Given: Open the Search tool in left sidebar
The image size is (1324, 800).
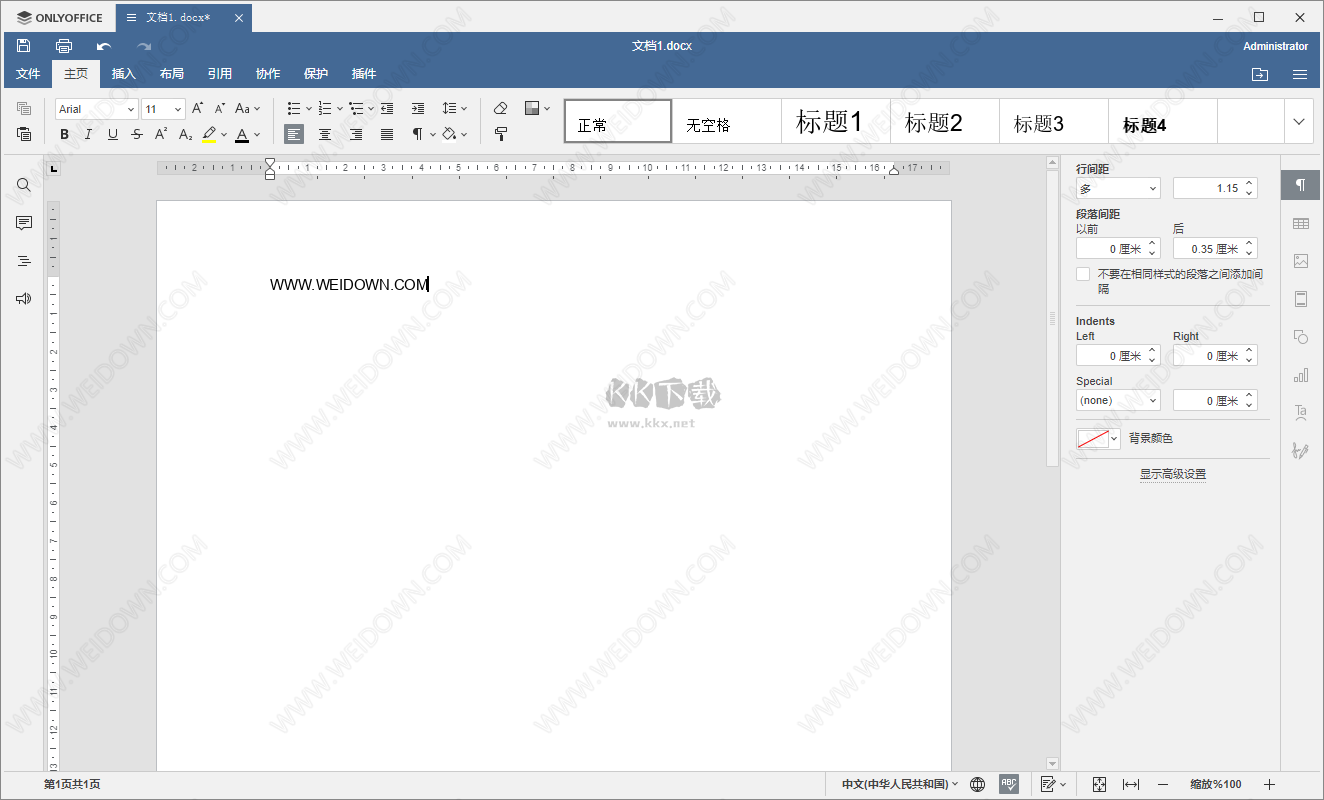Looking at the screenshot, I should (24, 185).
